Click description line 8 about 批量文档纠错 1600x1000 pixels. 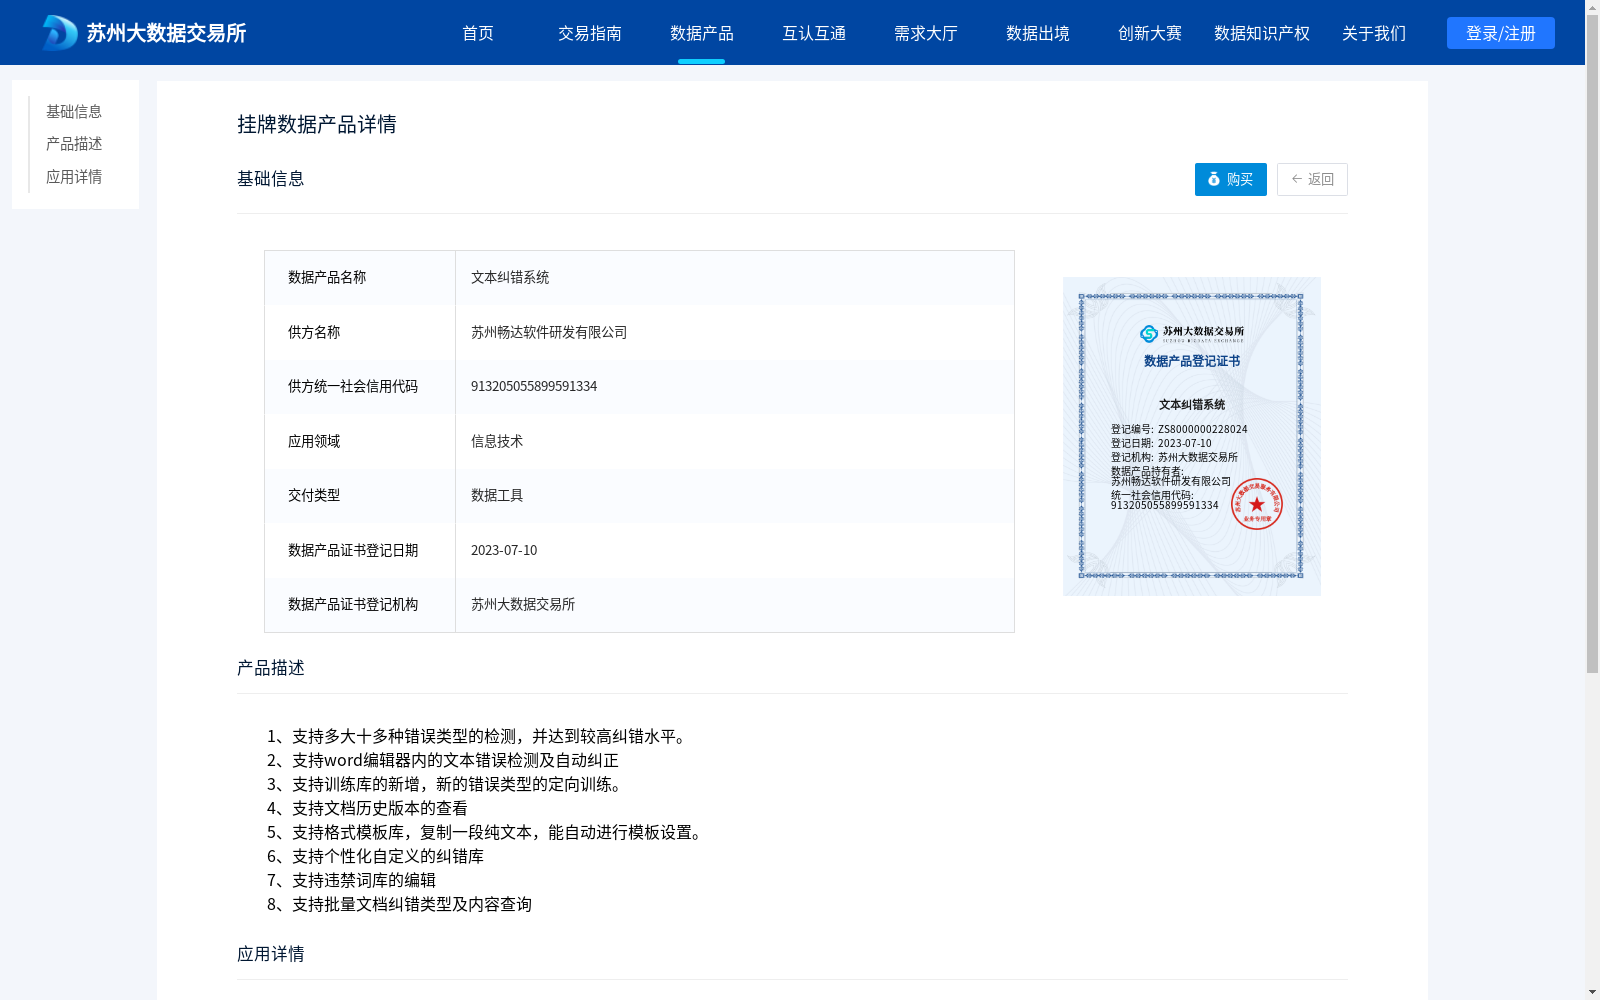pyautogui.click(x=399, y=904)
